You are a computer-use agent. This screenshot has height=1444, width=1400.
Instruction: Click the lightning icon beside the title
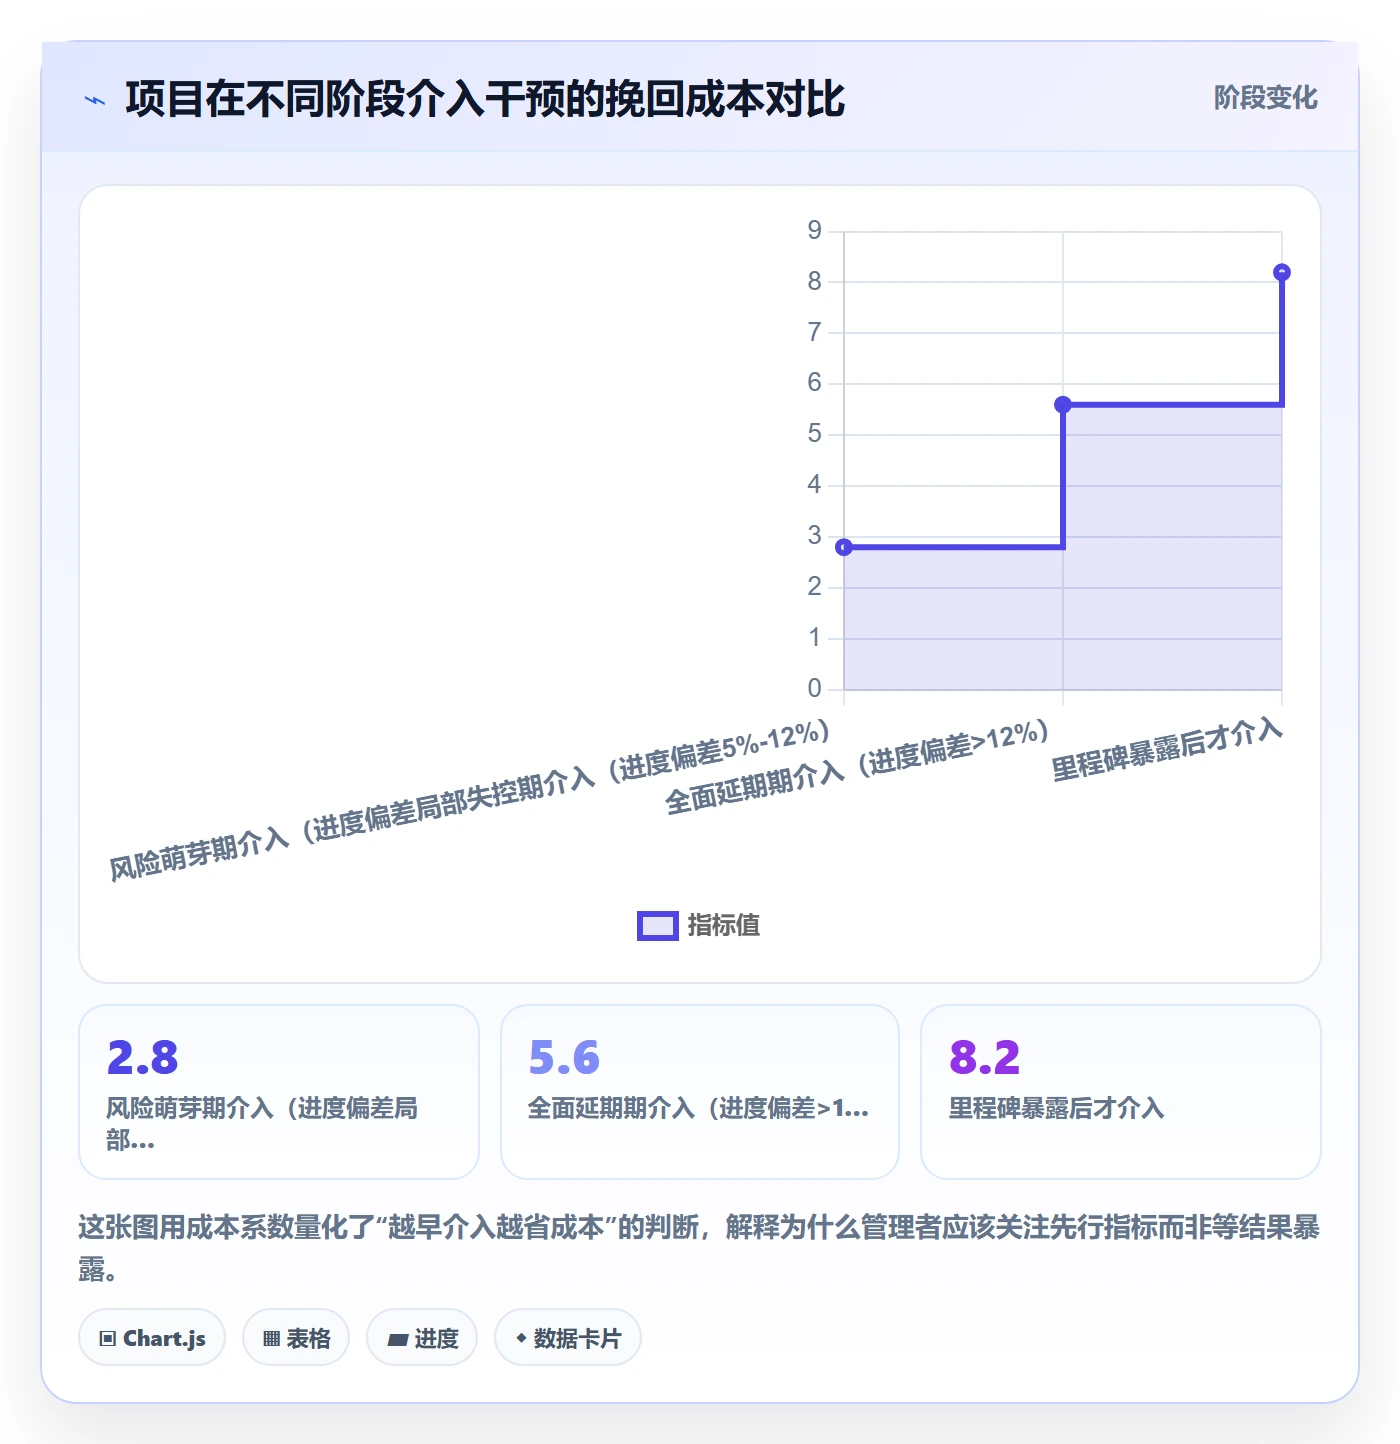click(x=95, y=100)
